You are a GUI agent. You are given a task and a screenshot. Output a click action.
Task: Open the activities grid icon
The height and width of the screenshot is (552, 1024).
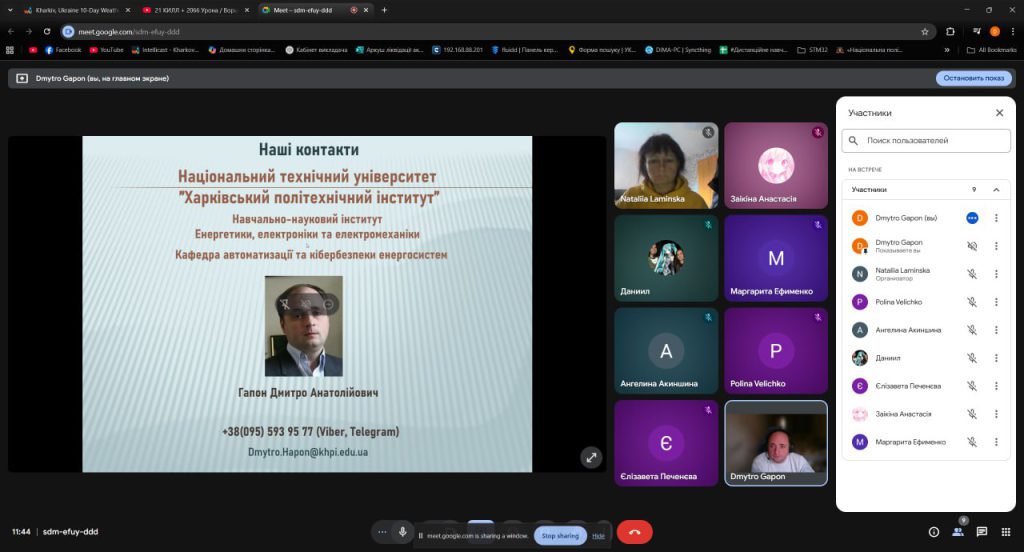point(1006,532)
